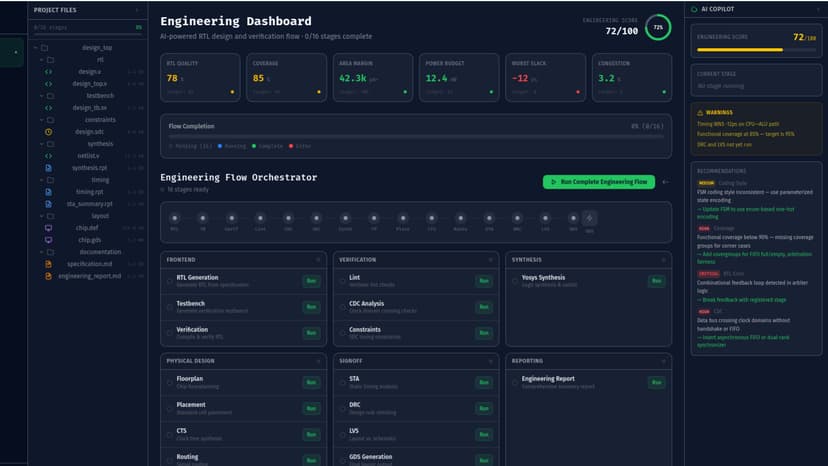Toggle the status circle for STA
Screen dimensions: 828x466
[342, 383]
